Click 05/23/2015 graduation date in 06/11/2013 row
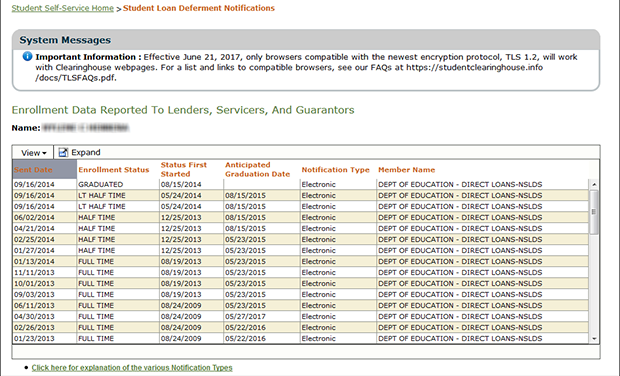Image resolution: width=620 pixels, height=376 pixels. tap(262, 306)
